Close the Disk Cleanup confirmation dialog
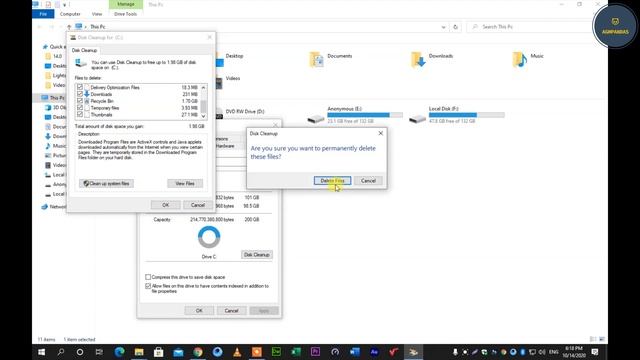 point(380,133)
